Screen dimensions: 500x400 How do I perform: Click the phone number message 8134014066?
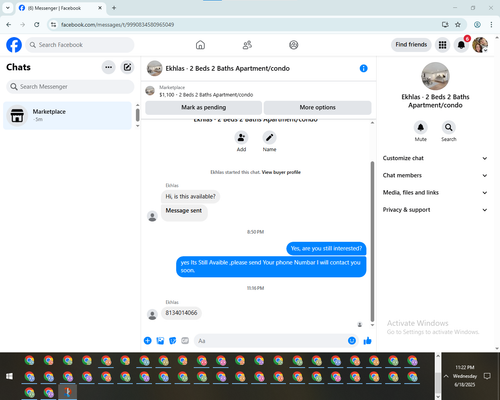coord(181,313)
